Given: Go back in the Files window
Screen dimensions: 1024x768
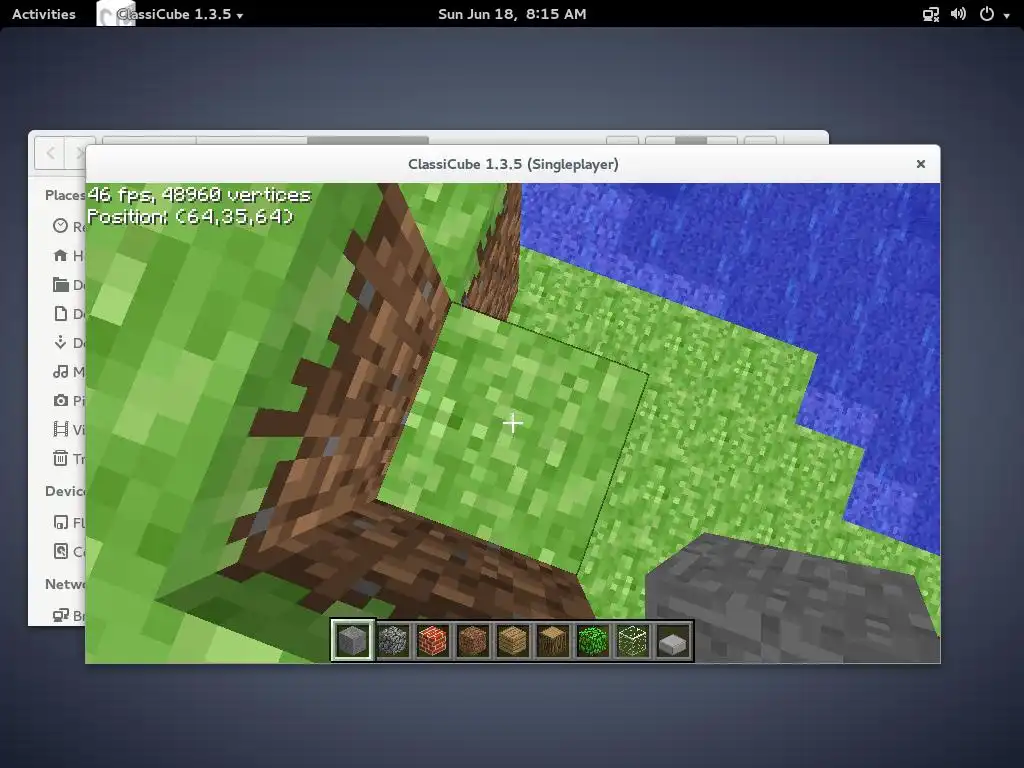Looking at the screenshot, I should pos(50,153).
